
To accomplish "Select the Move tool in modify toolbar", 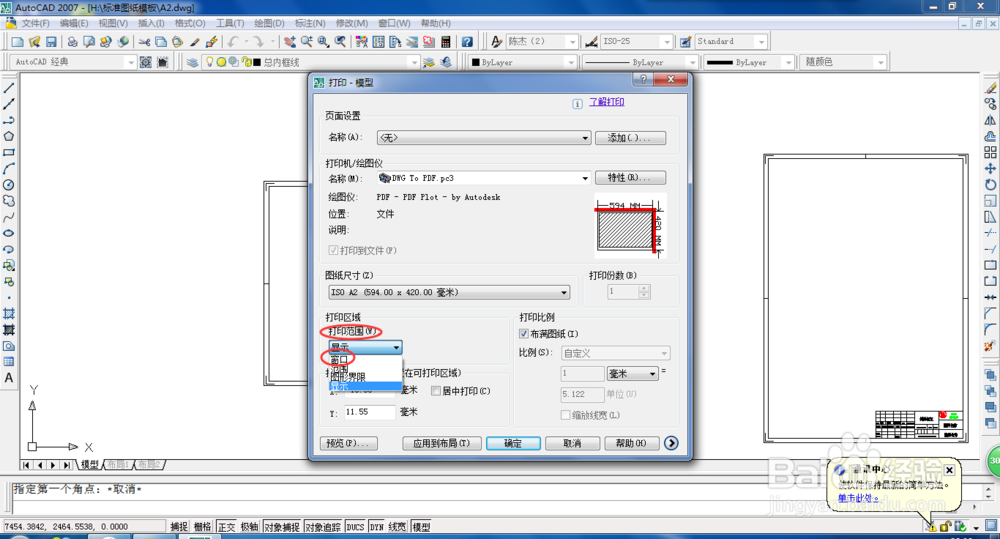I will pyautogui.click(x=990, y=168).
